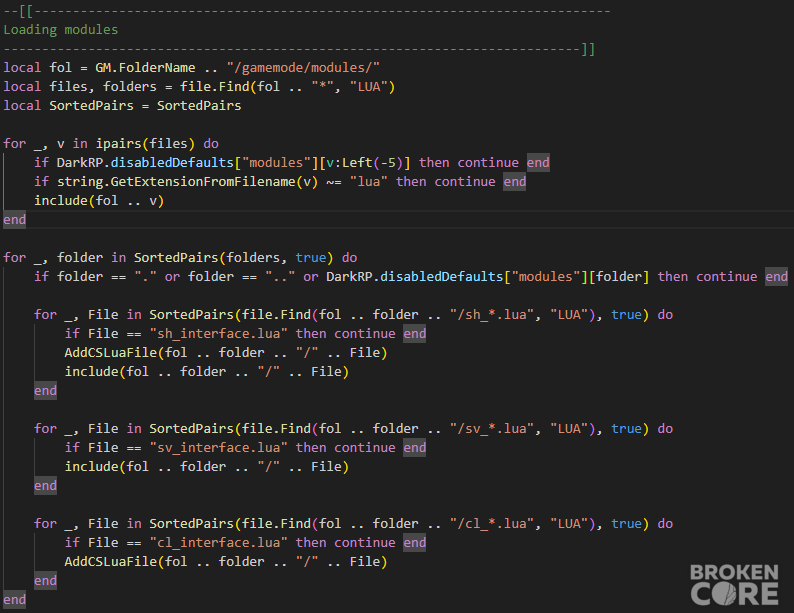
Task: Click the "sh_interface.lua" string
Action: tap(218, 334)
